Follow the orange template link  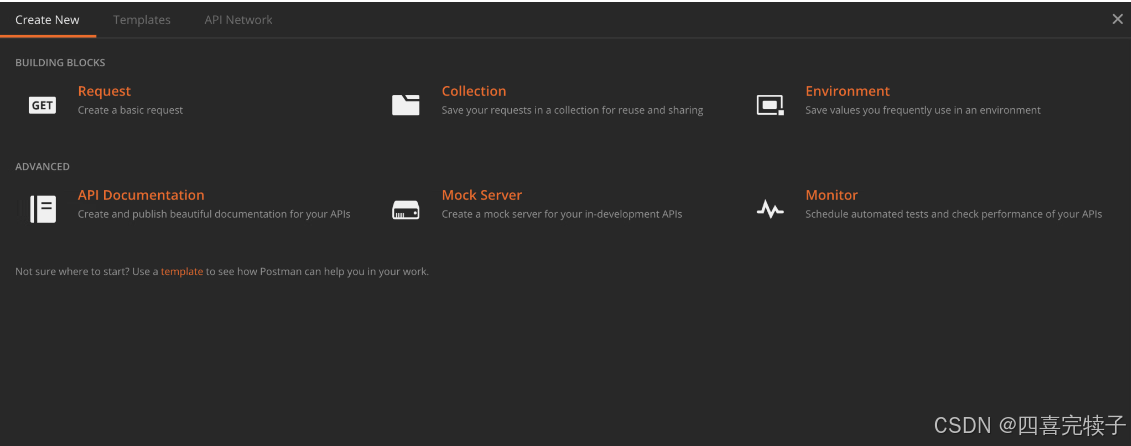(x=182, y=272)
